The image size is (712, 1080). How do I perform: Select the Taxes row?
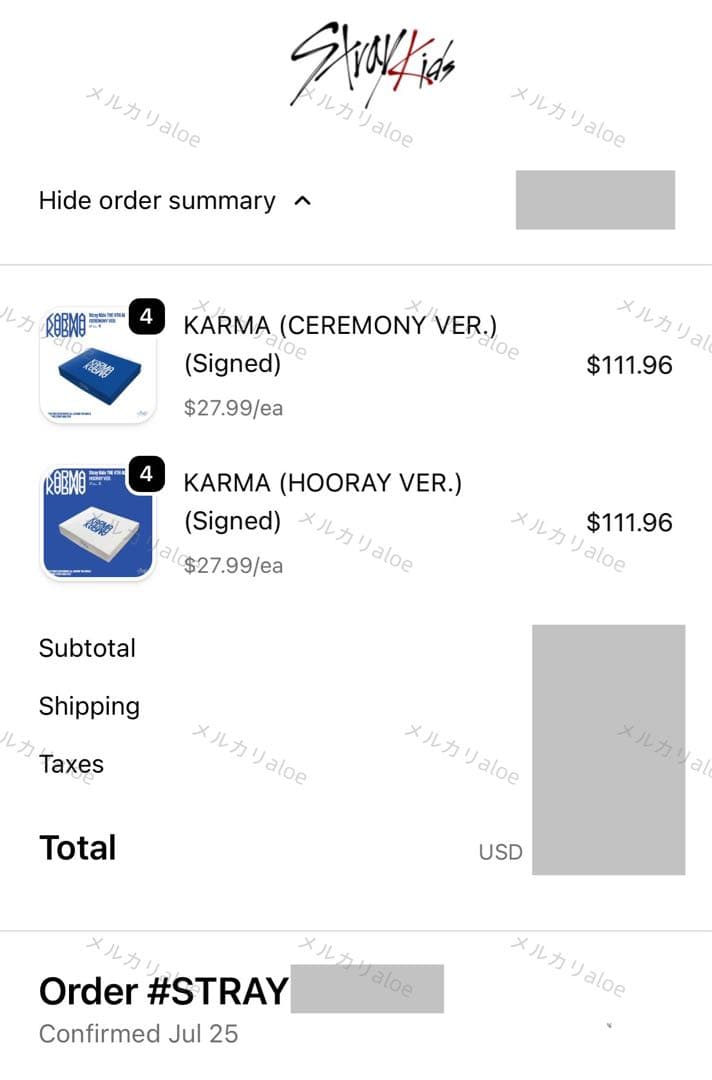tap(71, 764)
